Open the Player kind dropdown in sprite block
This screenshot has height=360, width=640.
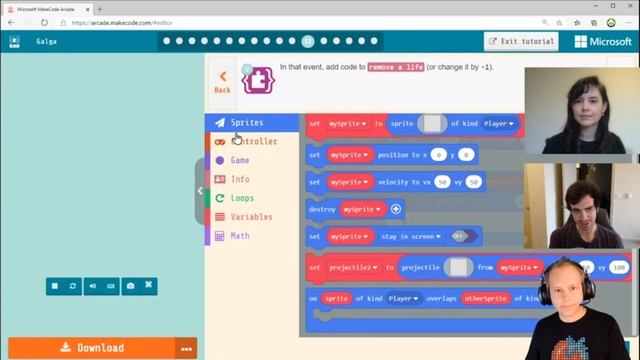click(x=498, y=124)
